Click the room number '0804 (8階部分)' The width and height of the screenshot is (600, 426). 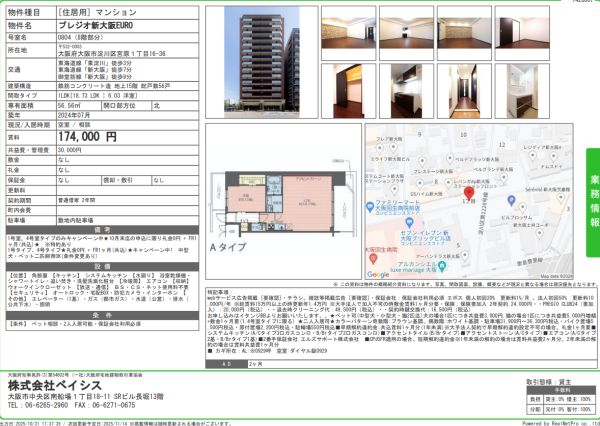(x=81, y=38)
